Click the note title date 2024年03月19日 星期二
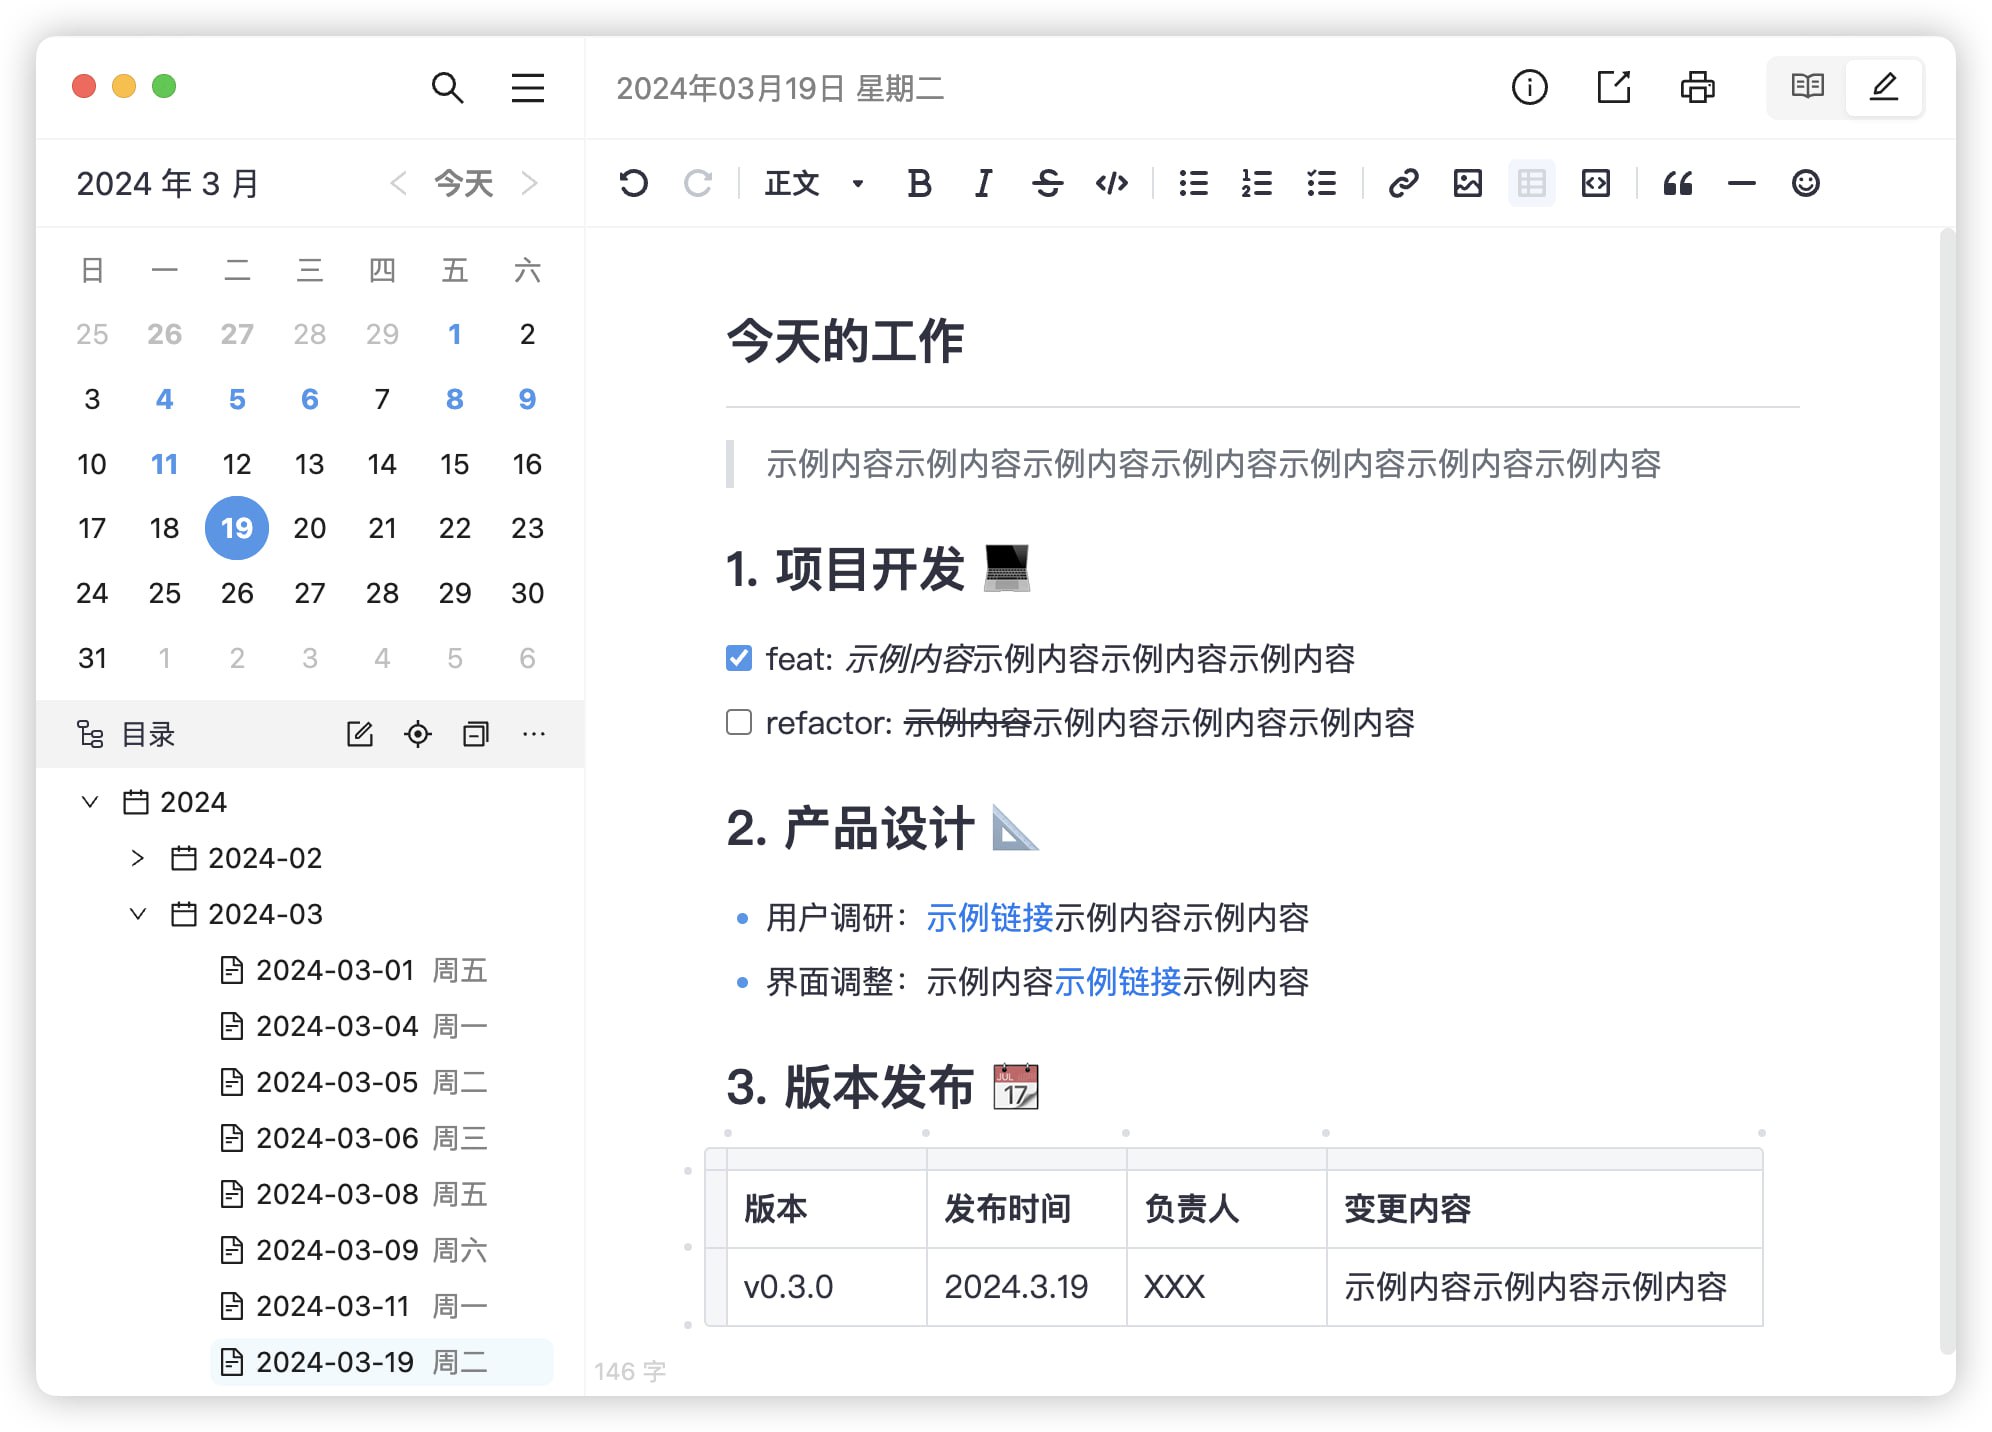The image size is (1992, 1432). pos(780,88)
